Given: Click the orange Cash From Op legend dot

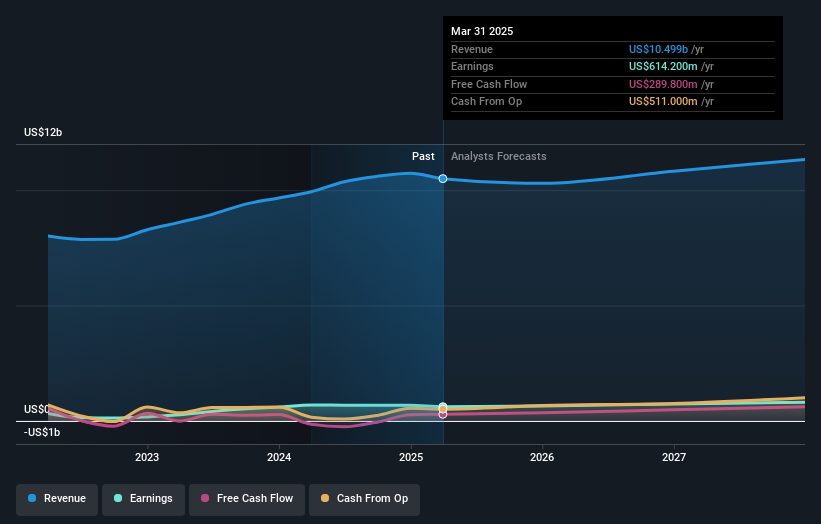Looking at the screenshot, I should tap(325, 498).
